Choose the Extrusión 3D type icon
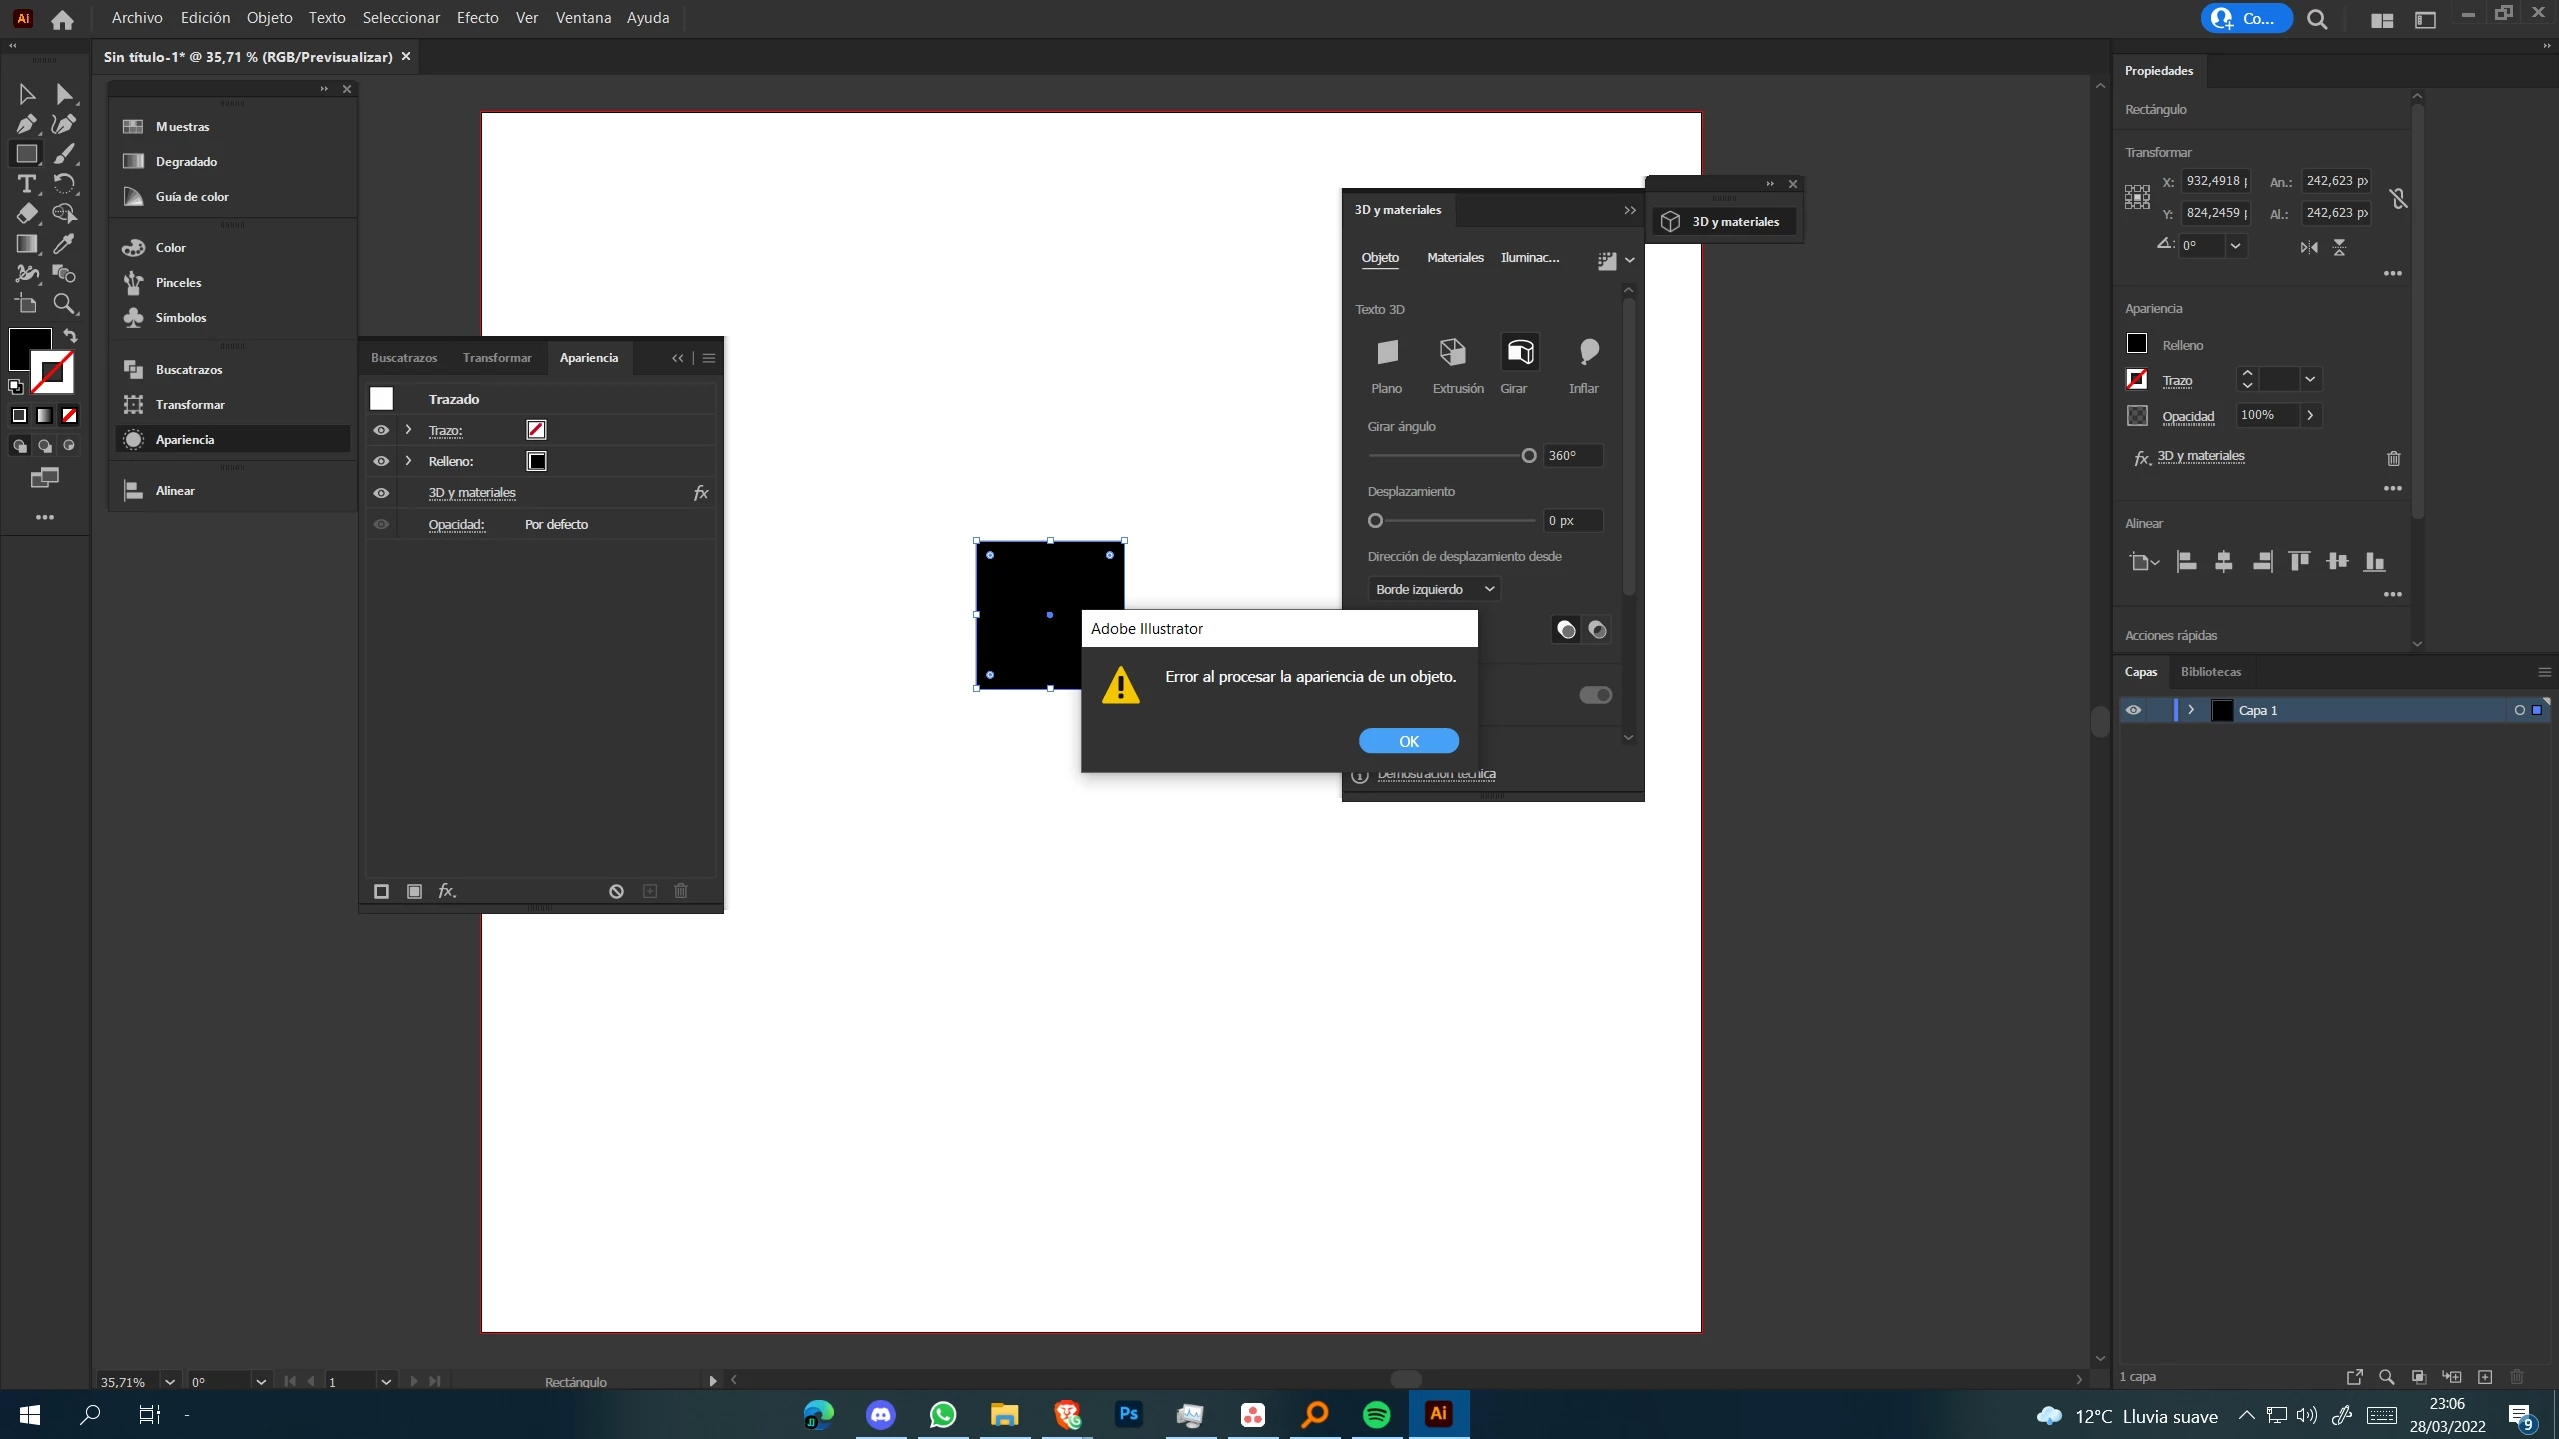The width and height of the screenshot is (2559, 1439). 1452,352
